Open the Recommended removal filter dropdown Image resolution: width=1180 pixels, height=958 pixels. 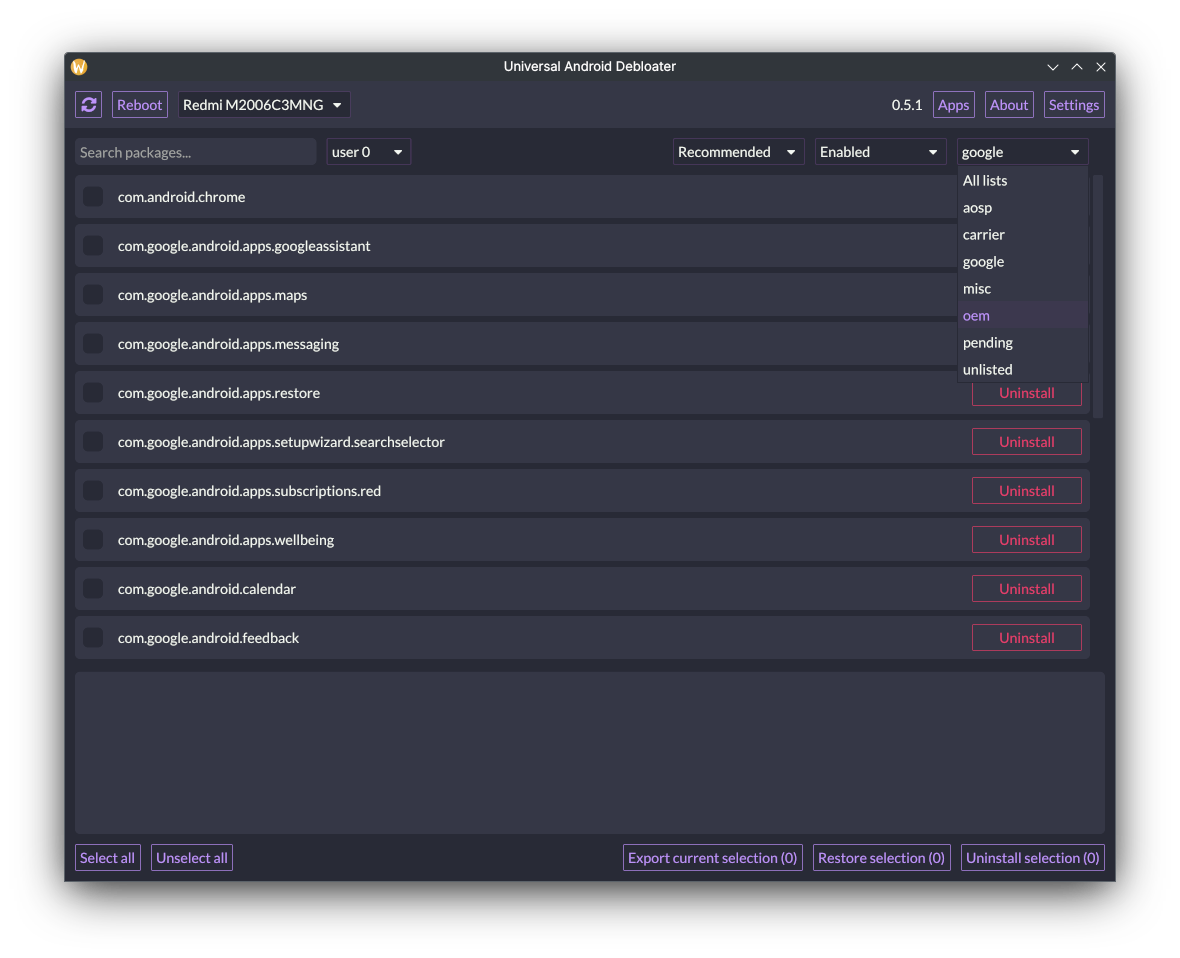738,152
